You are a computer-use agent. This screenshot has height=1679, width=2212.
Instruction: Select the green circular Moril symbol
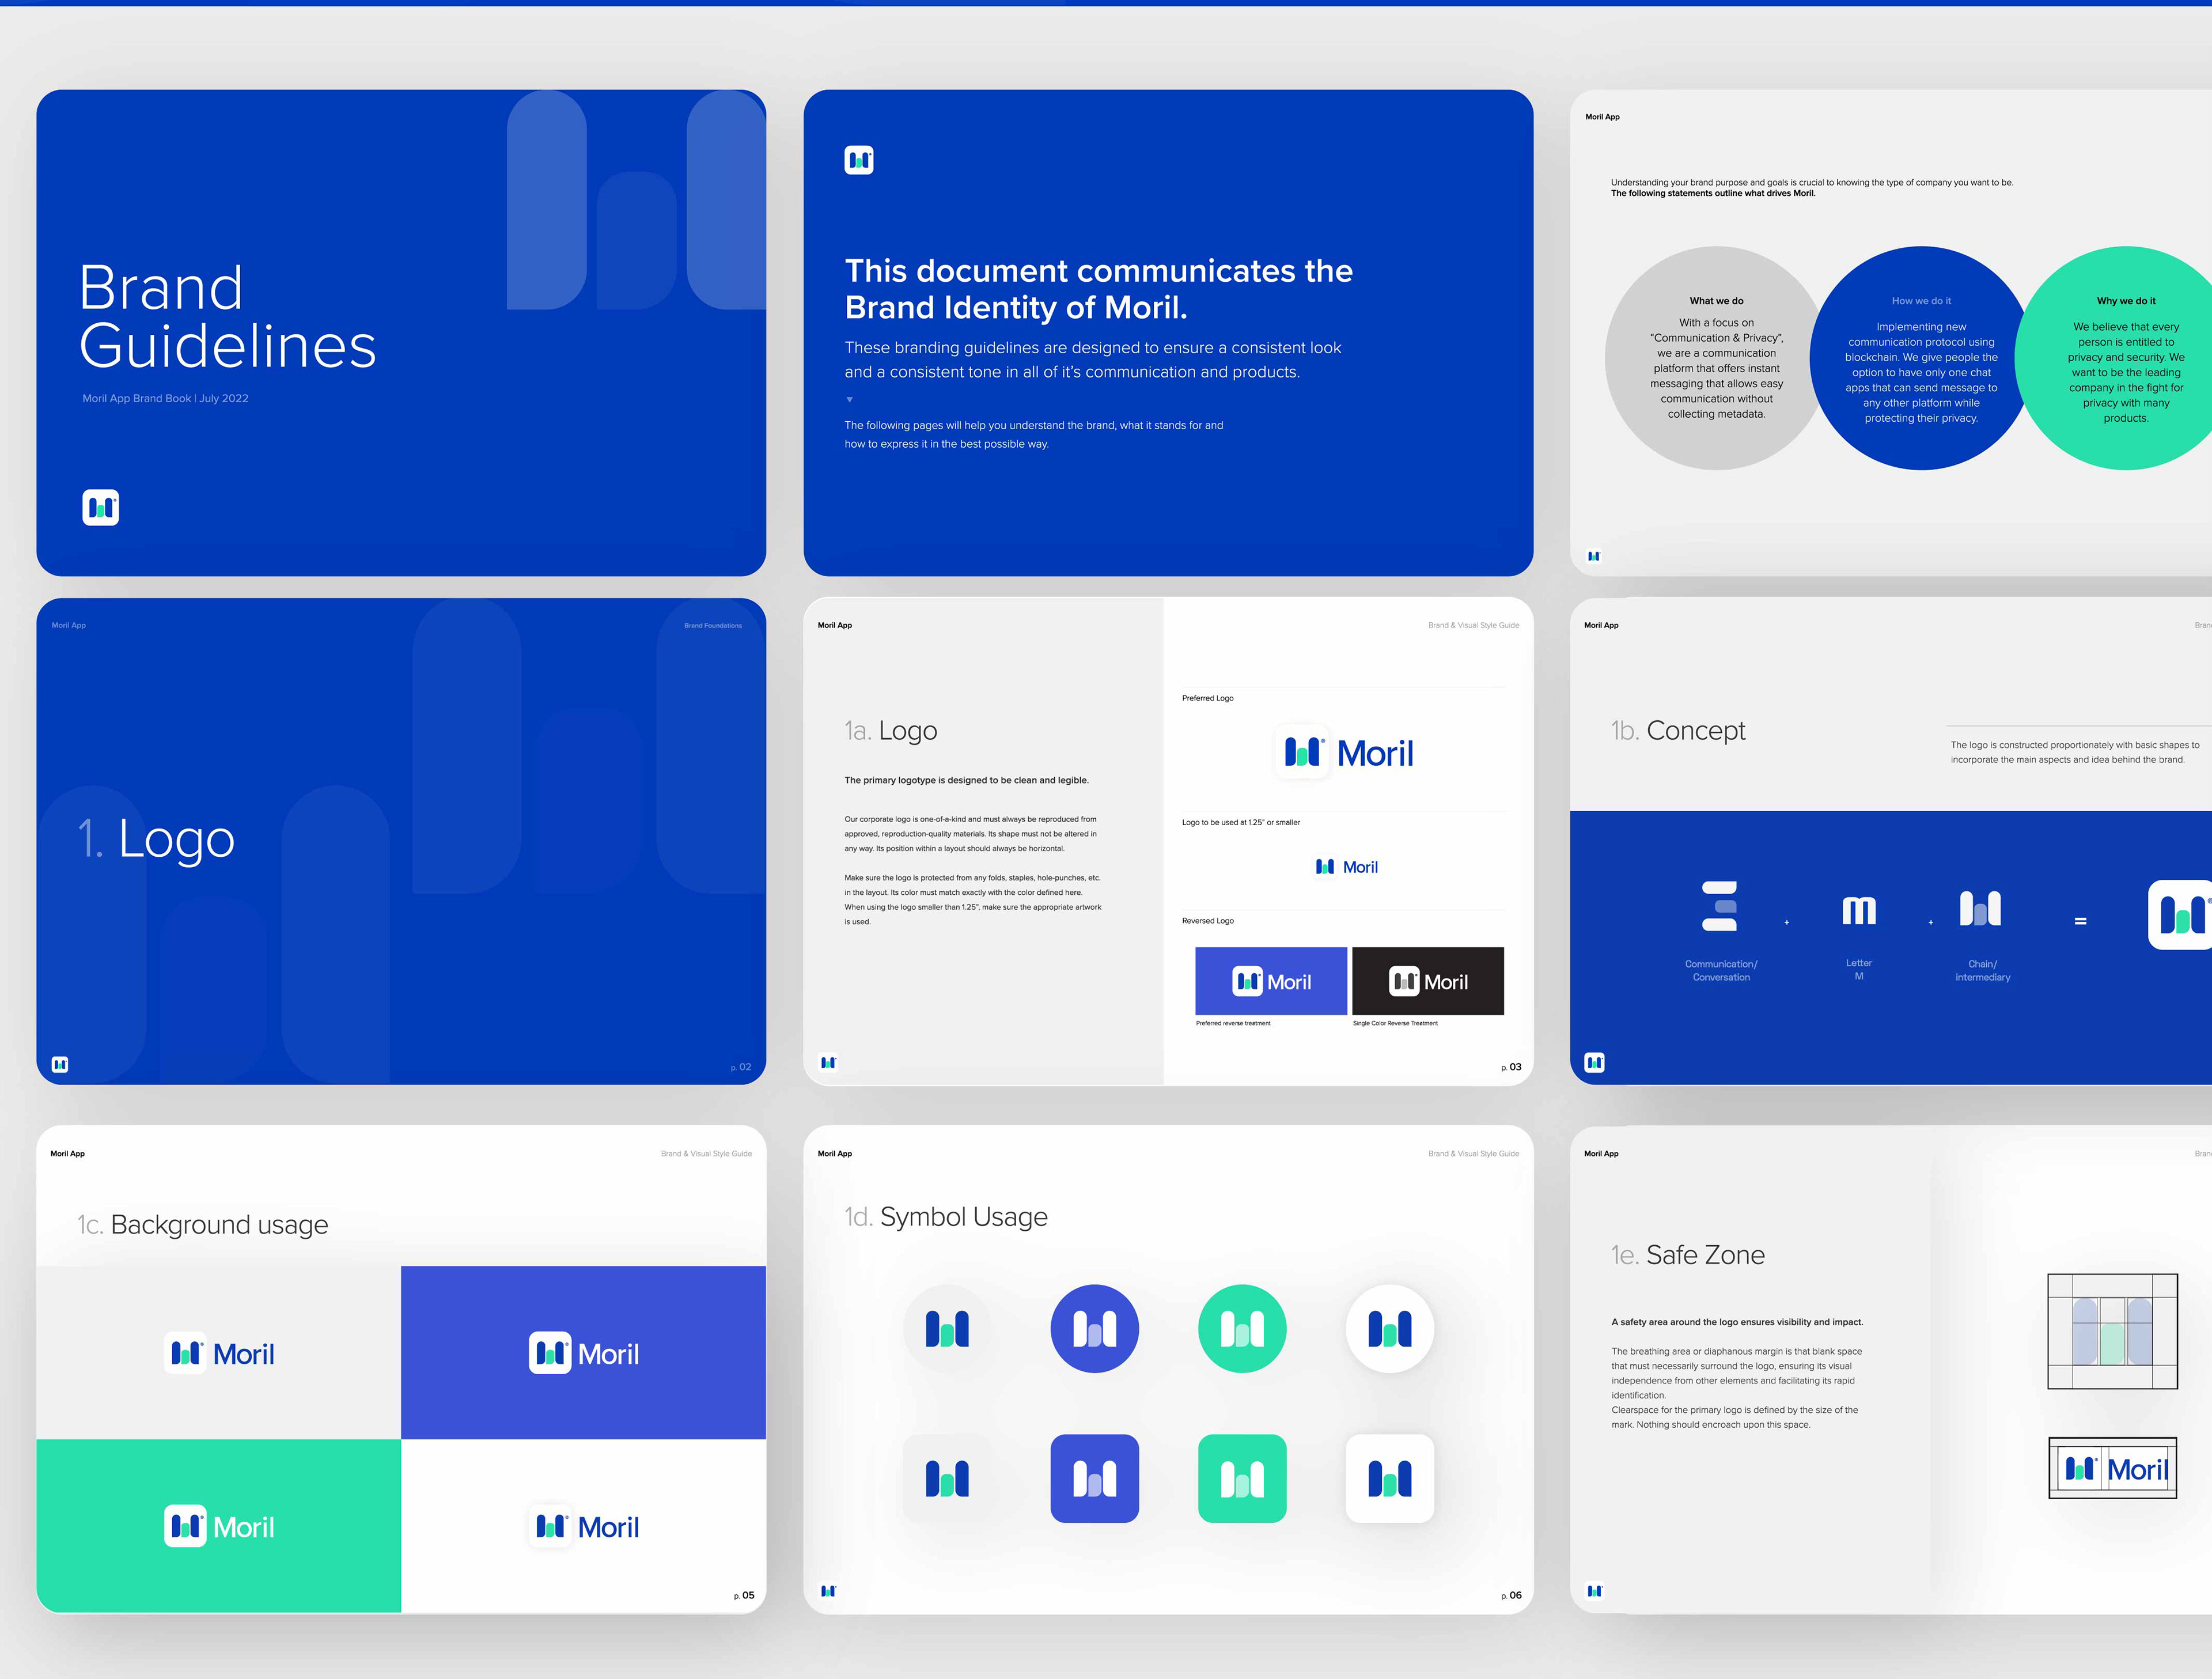[x=1242, y=1329]
